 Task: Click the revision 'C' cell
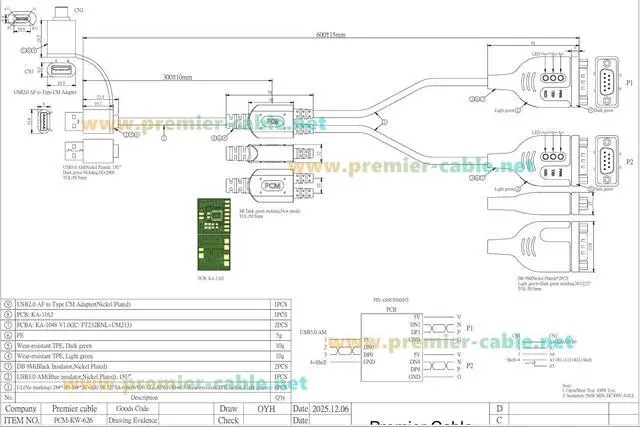tap(499, 420)
